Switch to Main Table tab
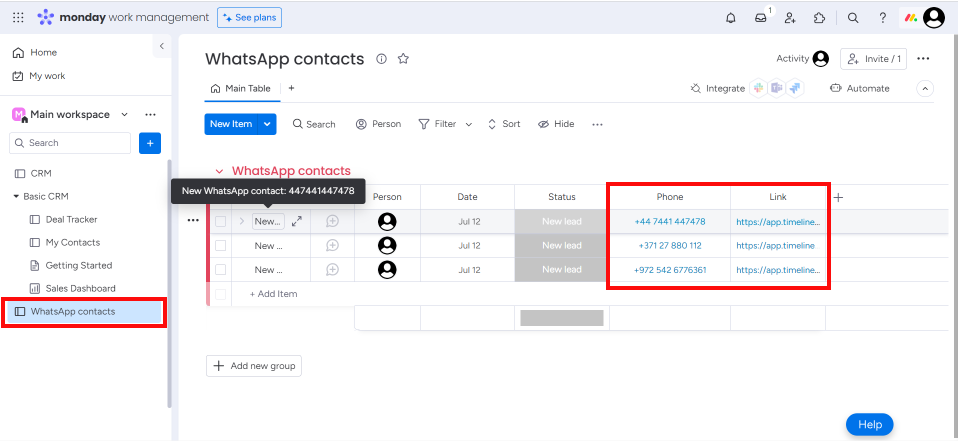This screenshot has width=958, height=441. pos(241,88)
